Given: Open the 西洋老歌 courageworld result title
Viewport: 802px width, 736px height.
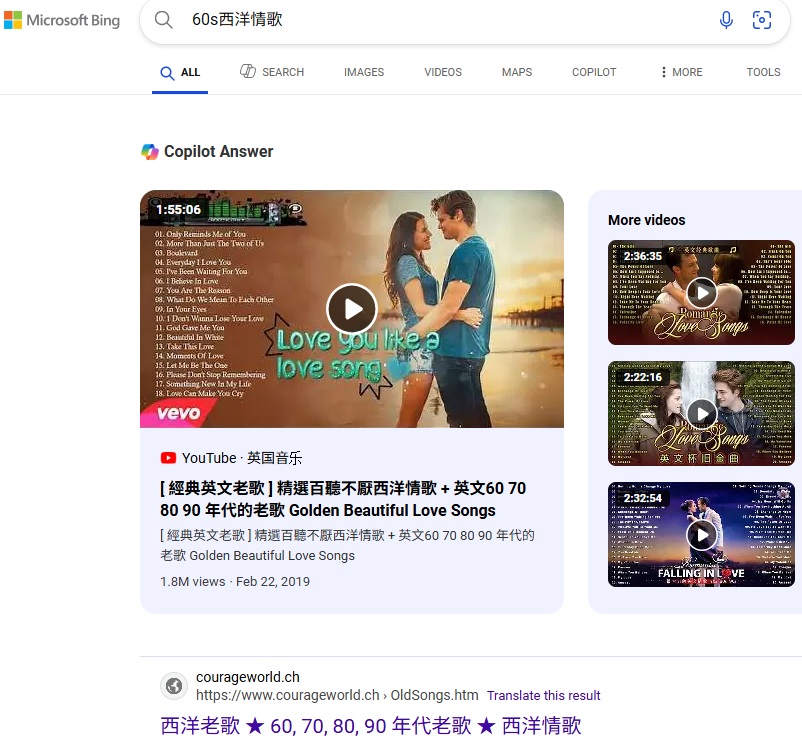Looking at the screenshot, I should pyautogui.click(x=370, y=725).
